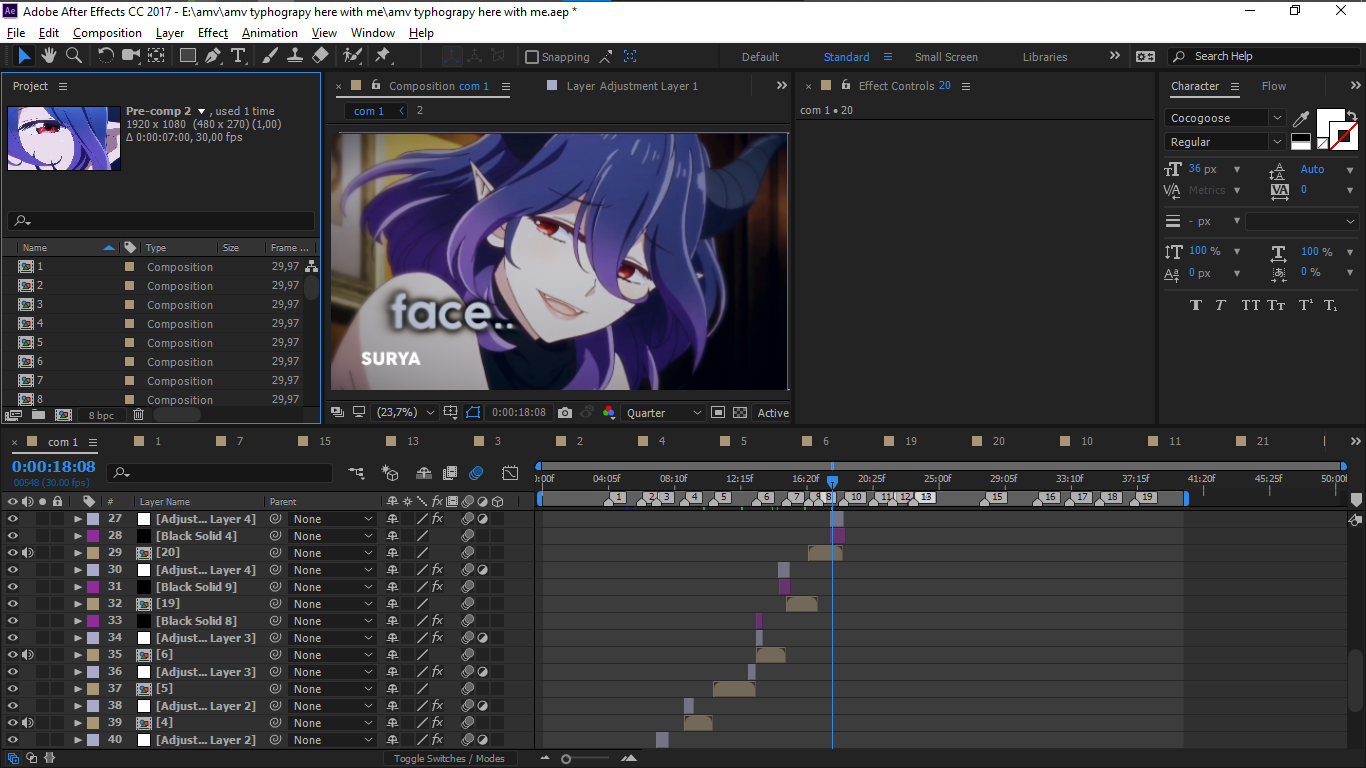Click the bpc color depth button
The image size is (1366, 768).
tap(101, 415)
